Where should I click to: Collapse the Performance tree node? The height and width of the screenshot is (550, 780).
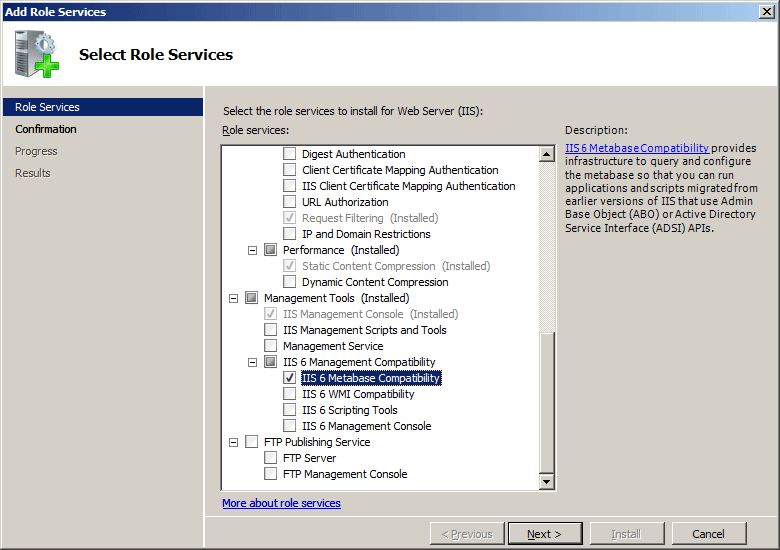pyautogui.click(x=253, y=250)
